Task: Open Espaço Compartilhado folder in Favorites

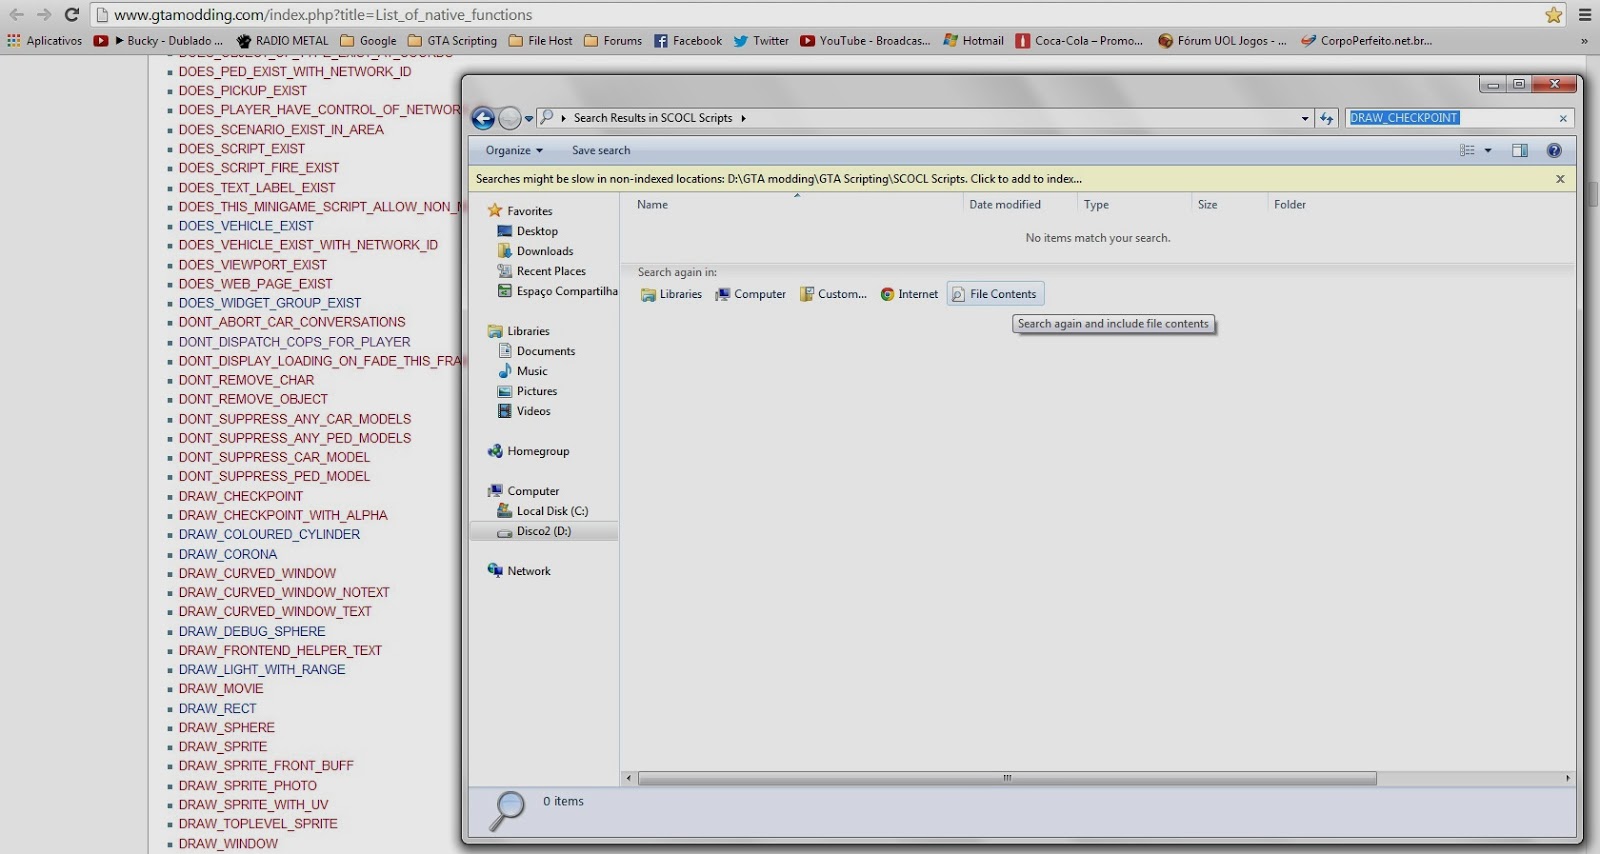Action: tap(557, 291)
